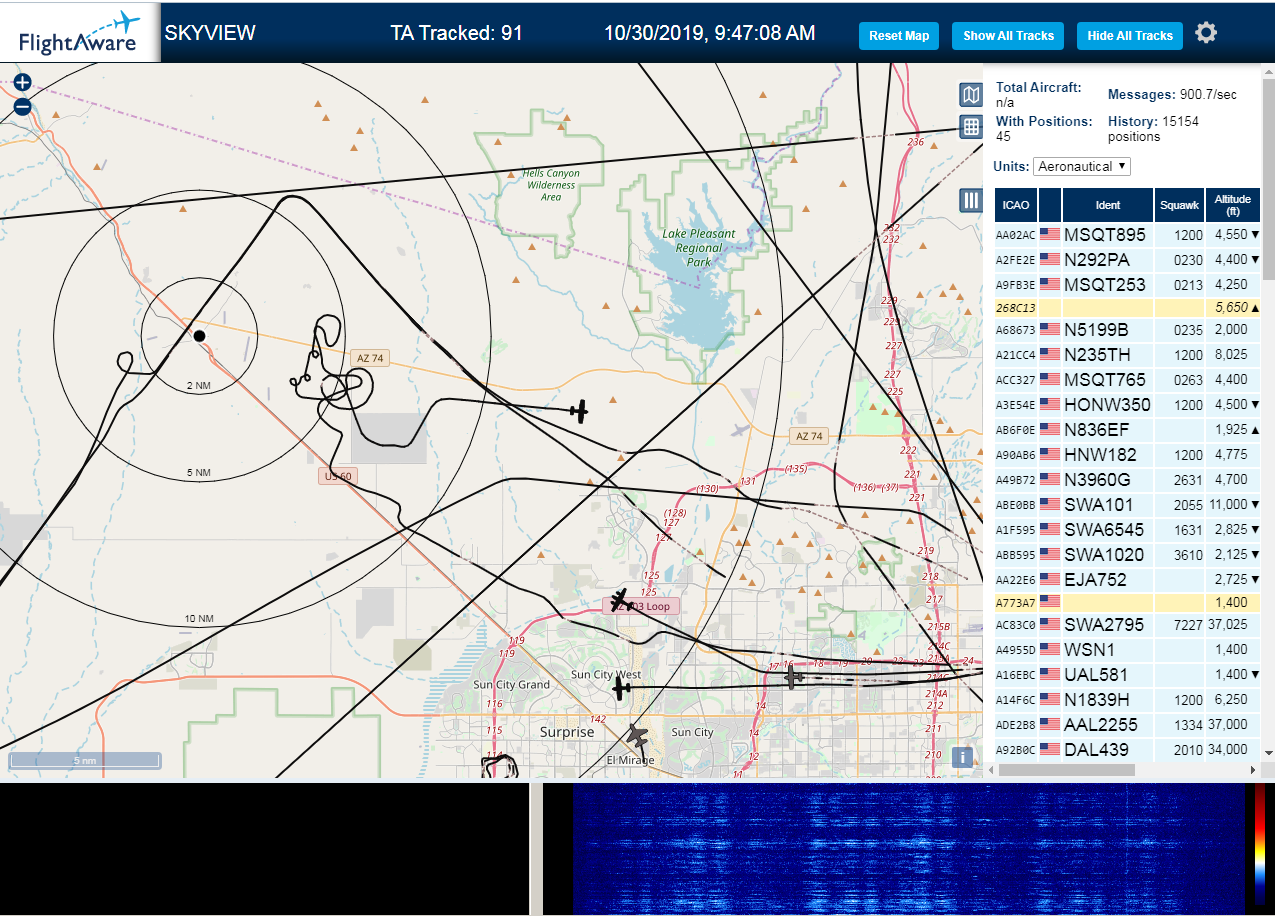Image resolution: width=1275 pixels, height=917 pixels.
Task: Click the 5 nm map scale bar
Action: click(85, 761)
